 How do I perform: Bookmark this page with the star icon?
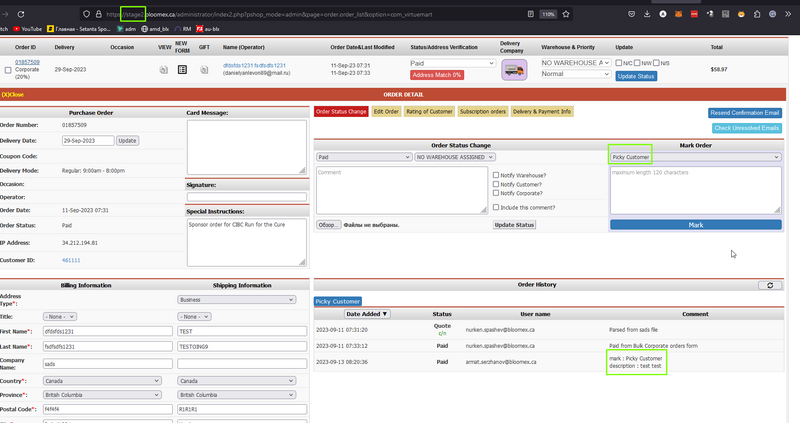[566, 14]
